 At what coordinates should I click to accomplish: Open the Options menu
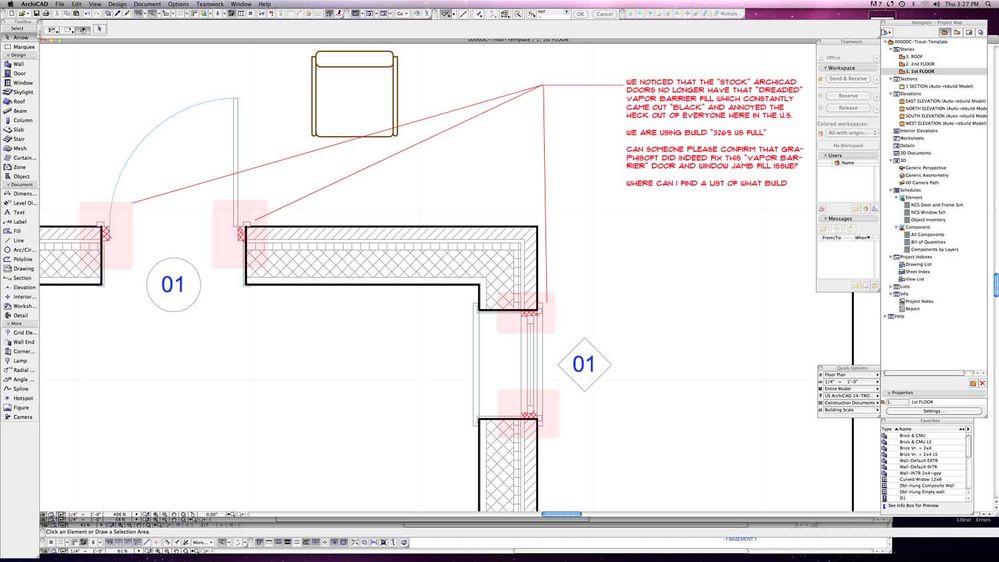point(178,4)
